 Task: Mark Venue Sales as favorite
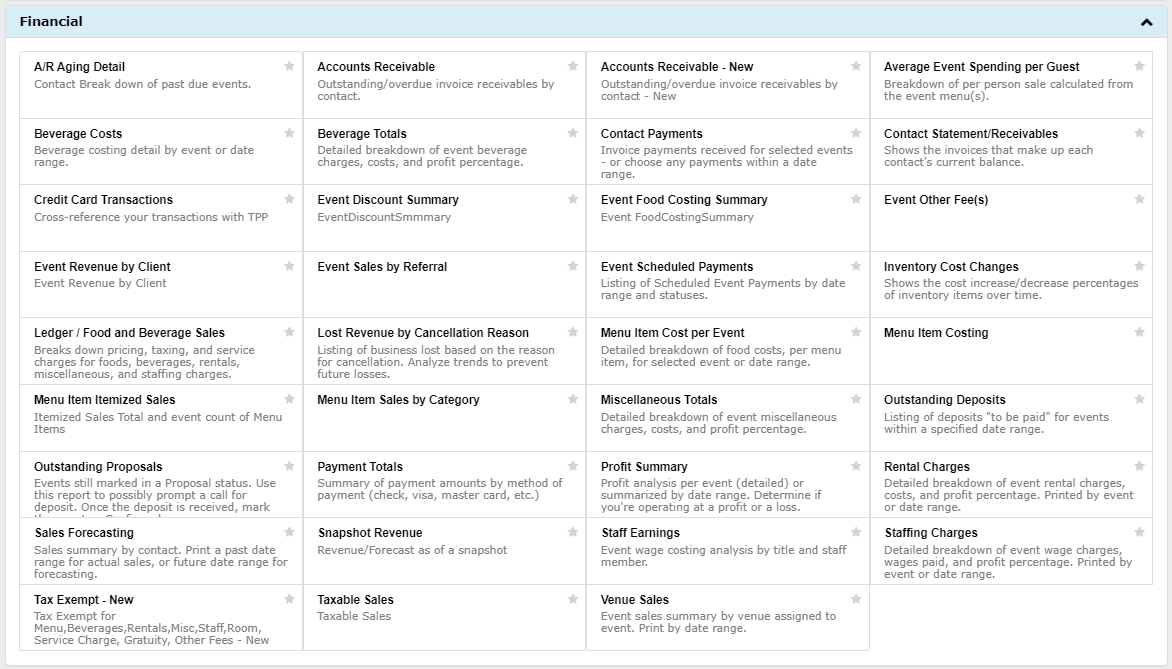point(856,599)
